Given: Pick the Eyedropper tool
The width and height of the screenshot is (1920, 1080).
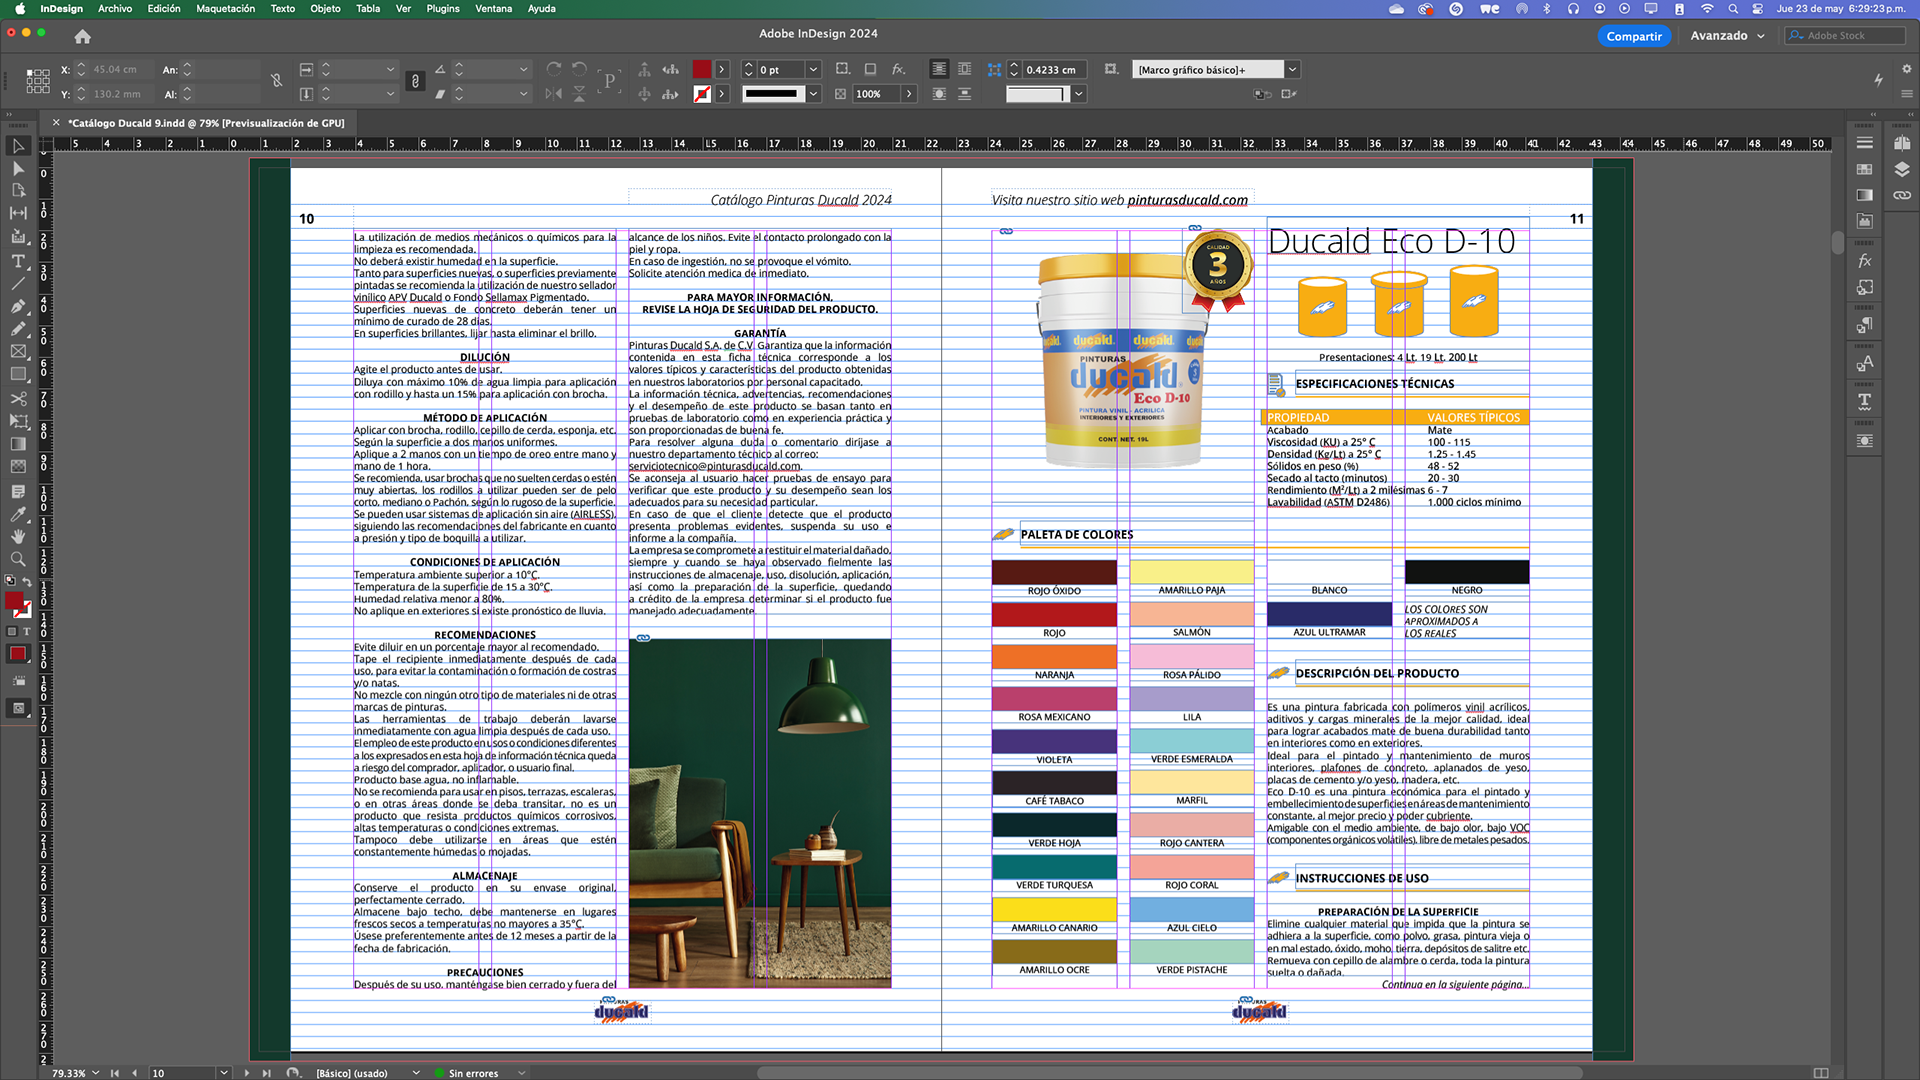Looking at the screenshot, I should pos(18,514).
